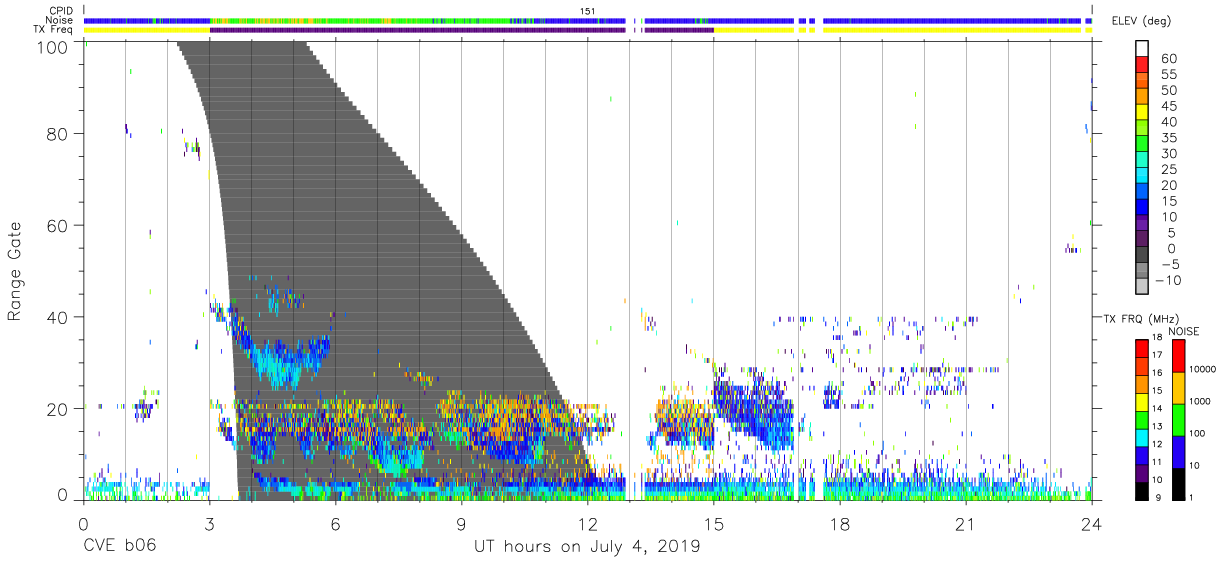Viewport: 1228px width, 567px height.
Task: Click the -5 label on elevation legend
Action: point(1169,265)
